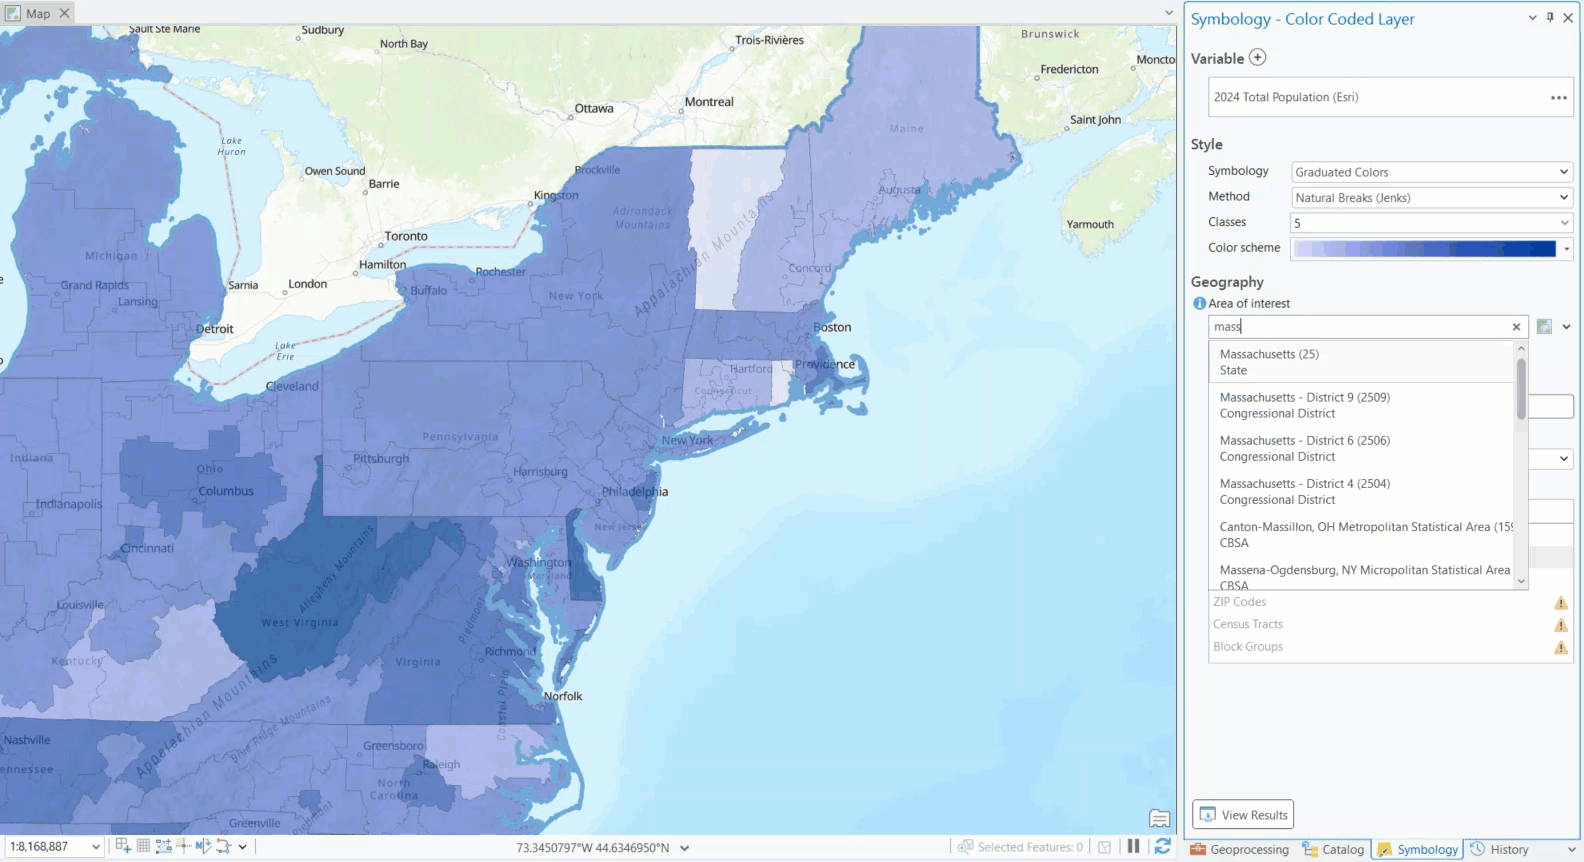The height and width of the screenshot is (862, 1584).
Task: Open the map scale dropdown
Action: 96,847
